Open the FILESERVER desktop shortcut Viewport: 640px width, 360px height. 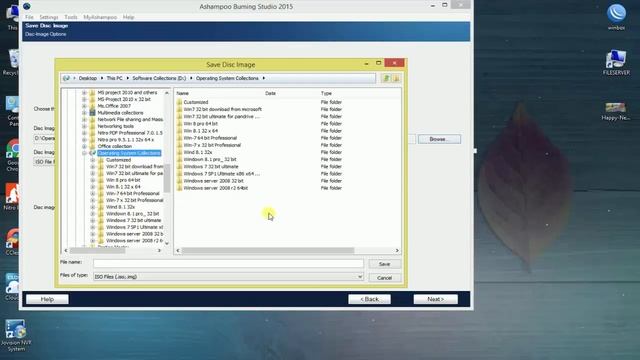616,62
